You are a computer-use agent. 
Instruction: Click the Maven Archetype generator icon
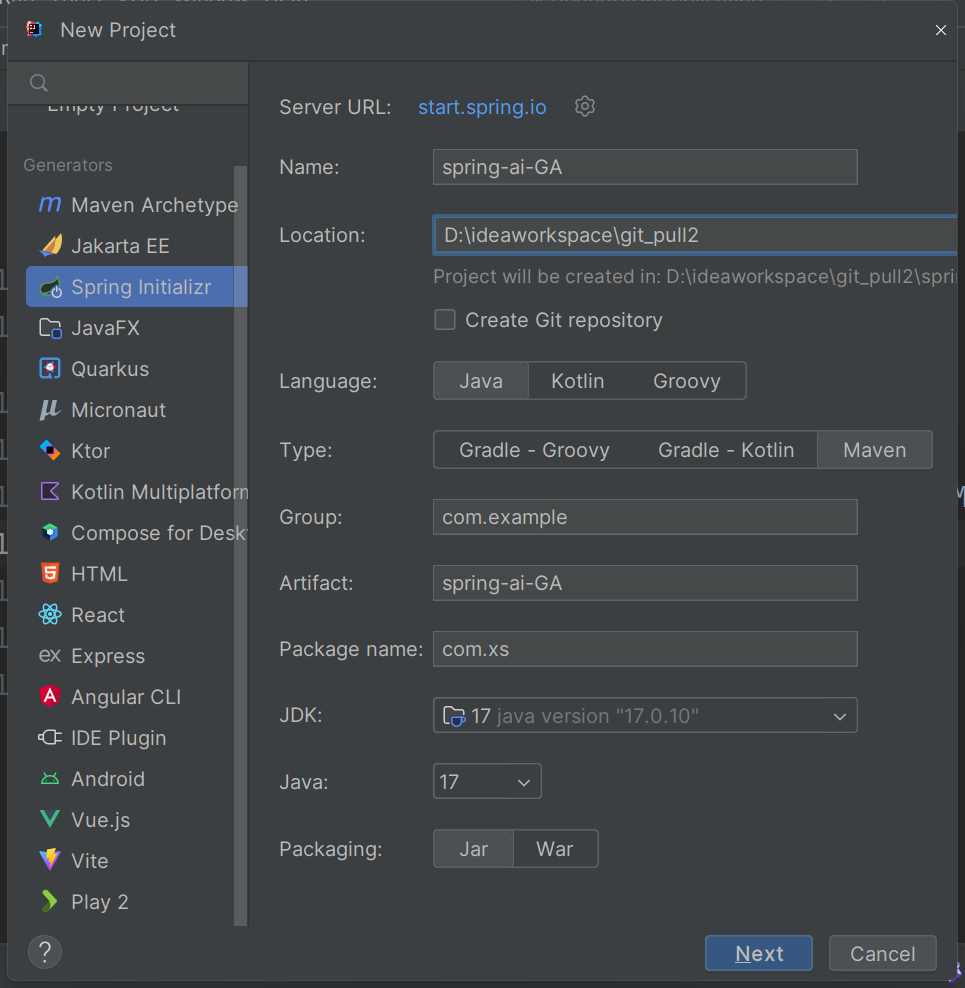click(50, 205)
